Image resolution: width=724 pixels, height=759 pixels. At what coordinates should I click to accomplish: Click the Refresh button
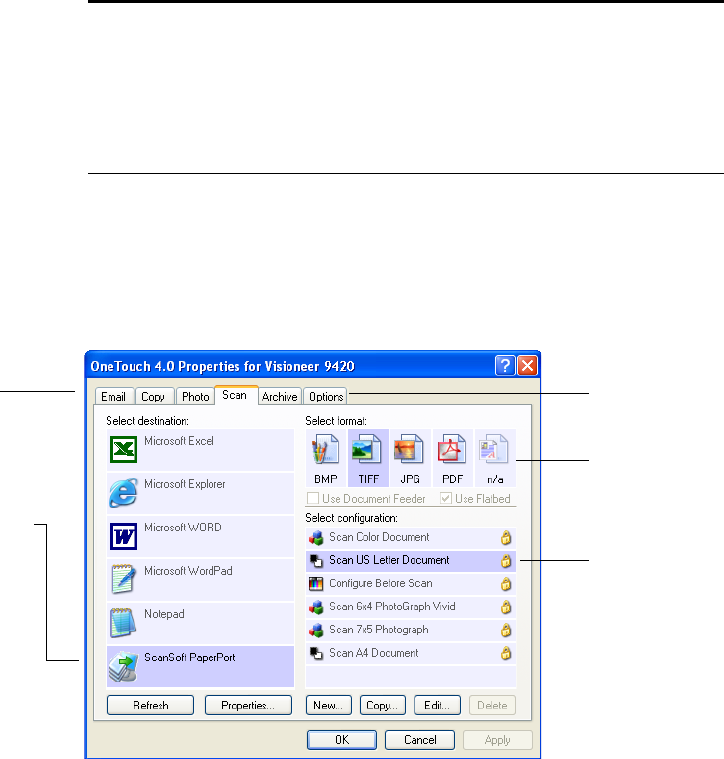pyautogui.click(x=151, y=705)
